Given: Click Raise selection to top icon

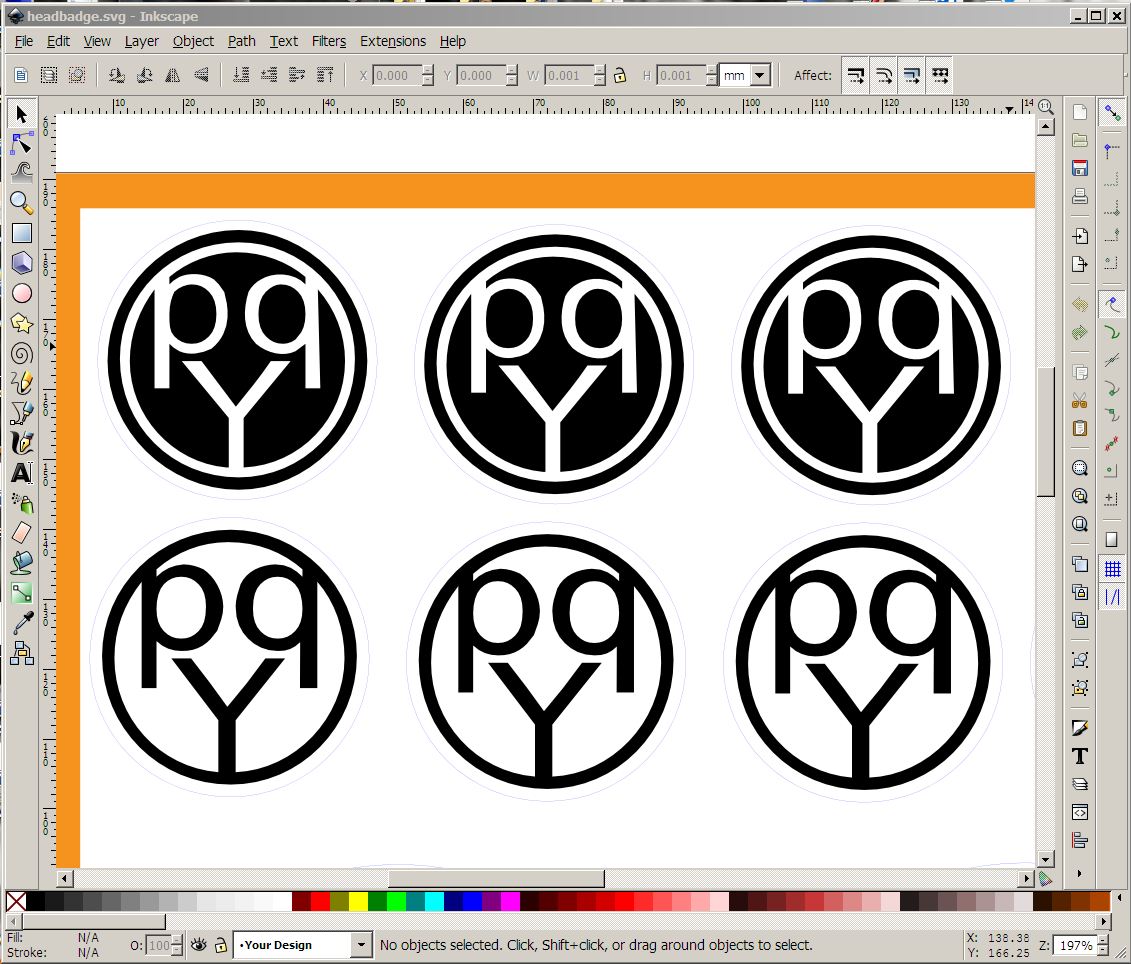Looking at the screenshot, I should tap(325, 75).
